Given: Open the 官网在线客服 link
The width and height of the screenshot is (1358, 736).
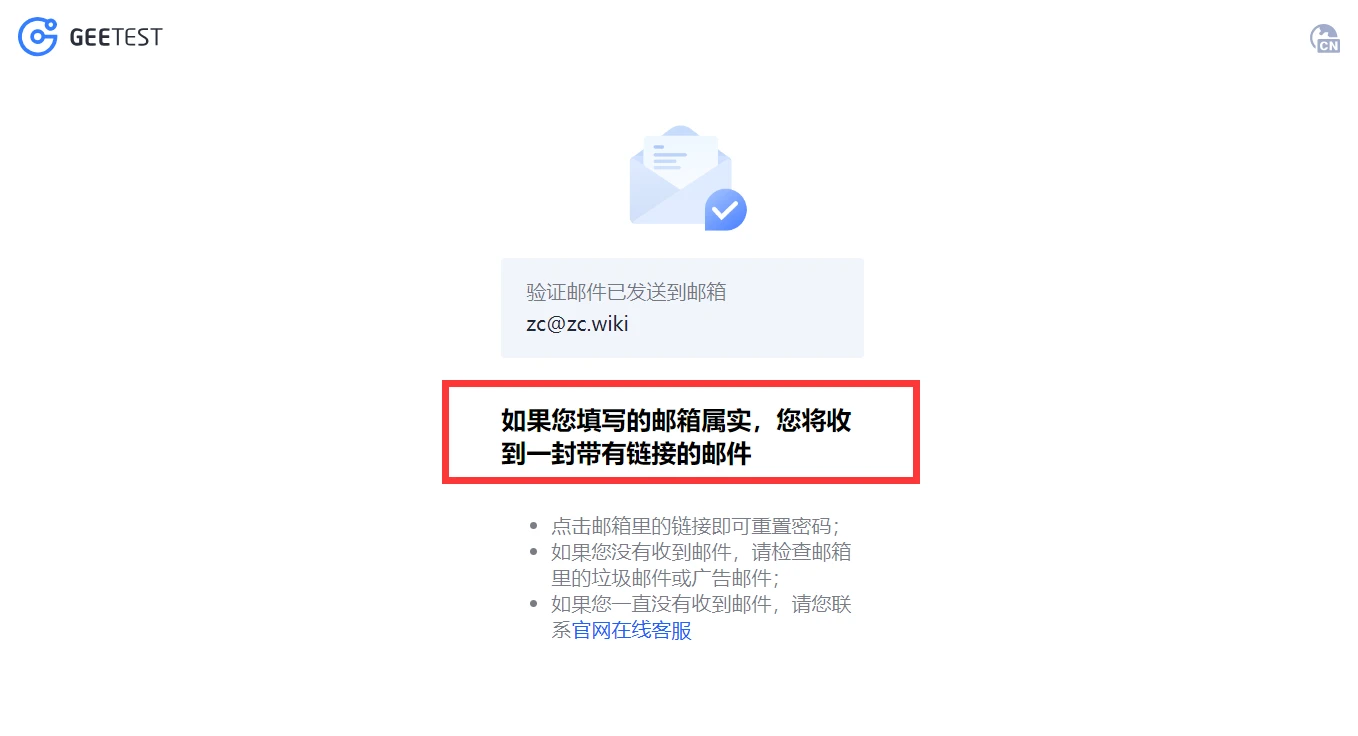Looking at the screenshot, I should (x=632, y=631).
